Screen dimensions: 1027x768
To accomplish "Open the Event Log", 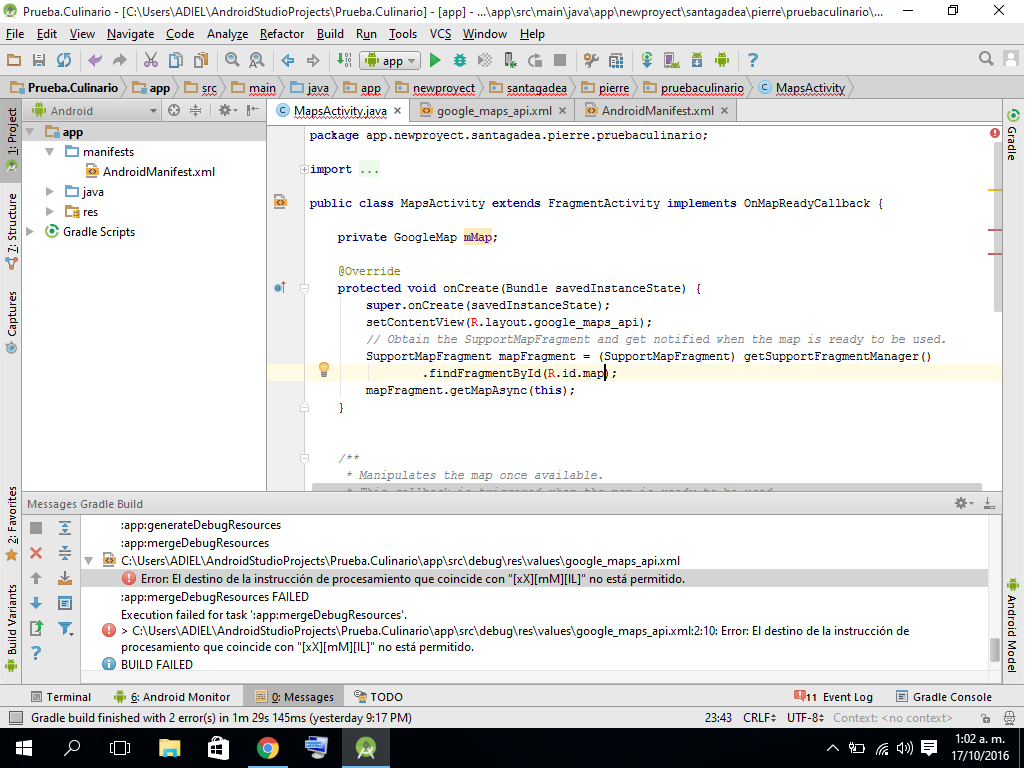I will (x=833, y=697).
